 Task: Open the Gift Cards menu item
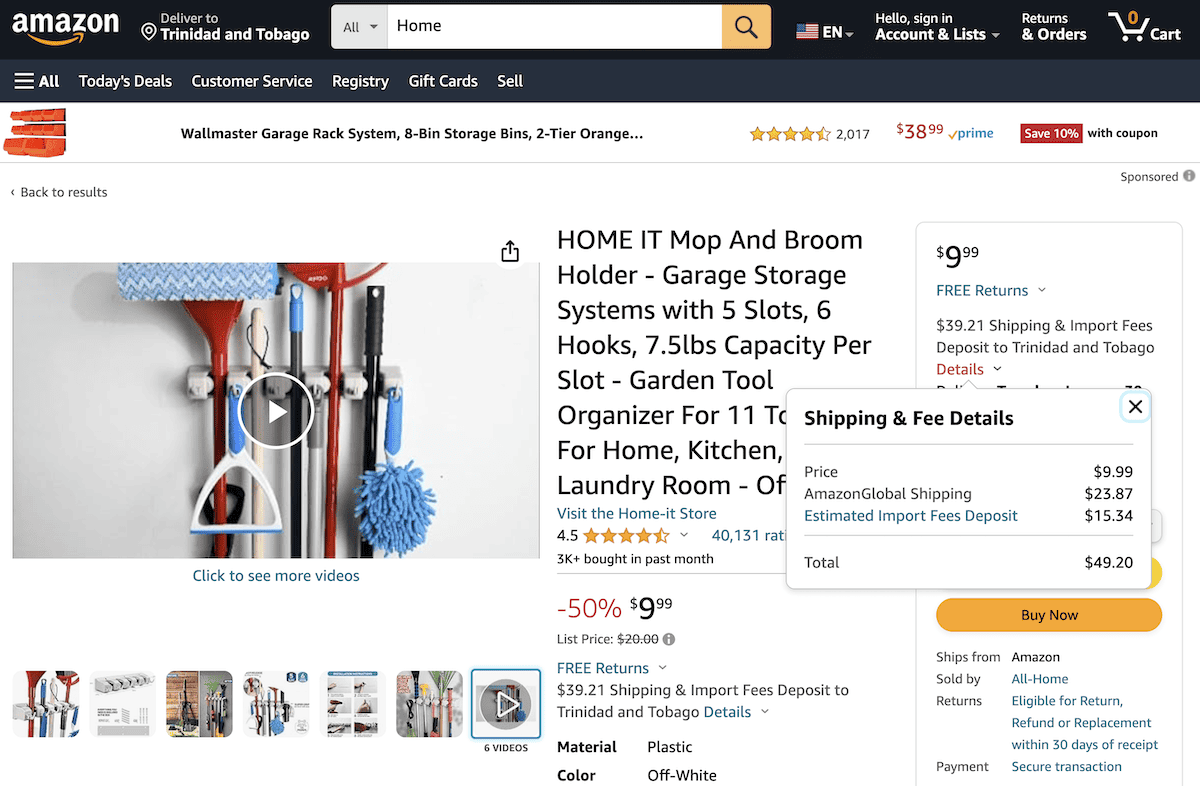point(443,81)
